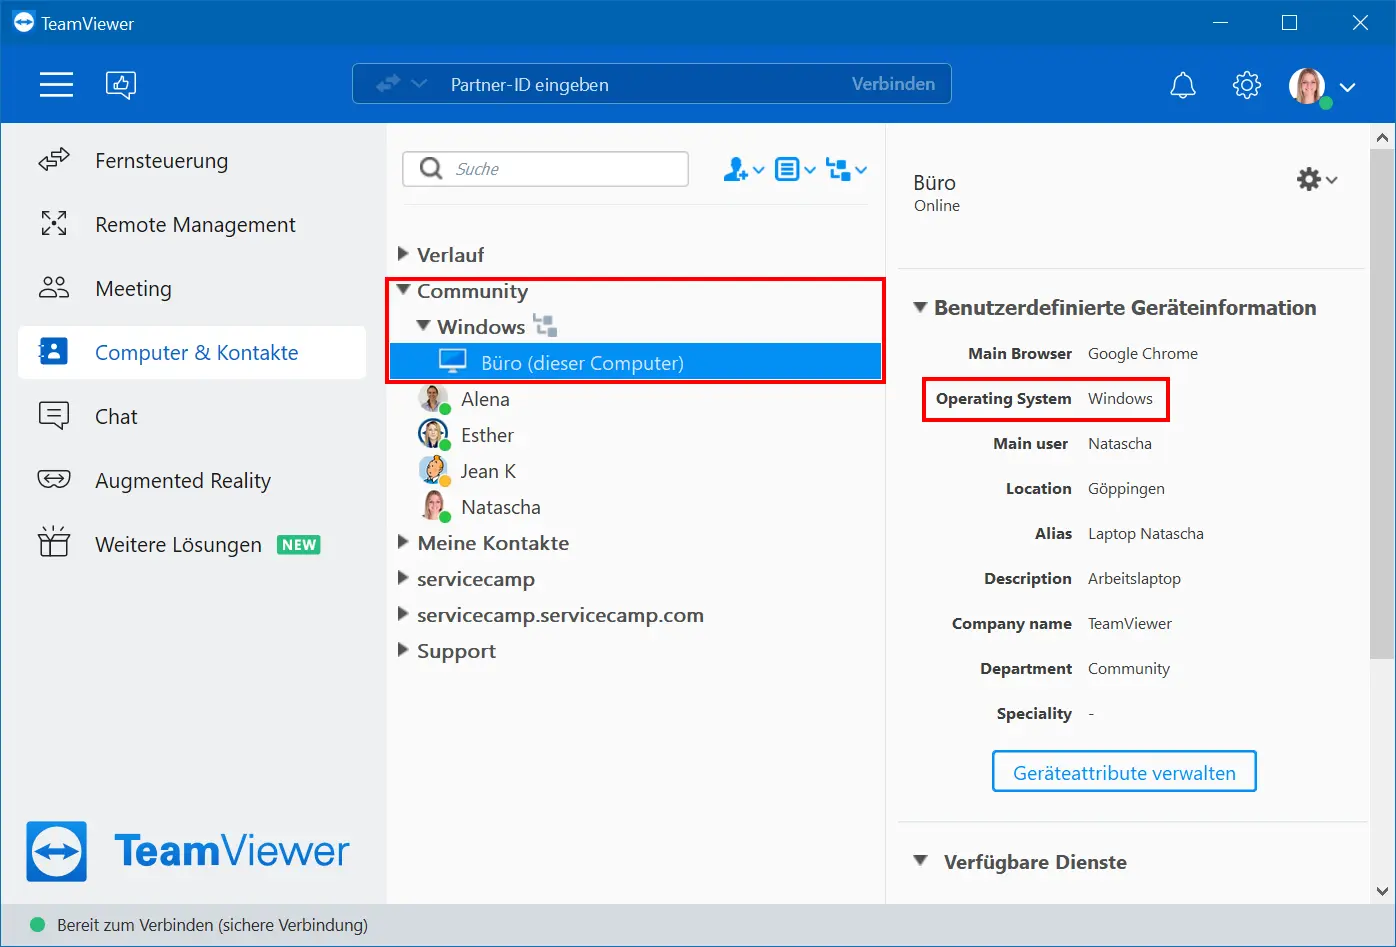The image size is (1396, 947).
Task: Open the feedback thumbs-up icon
Action: point(121,84)
